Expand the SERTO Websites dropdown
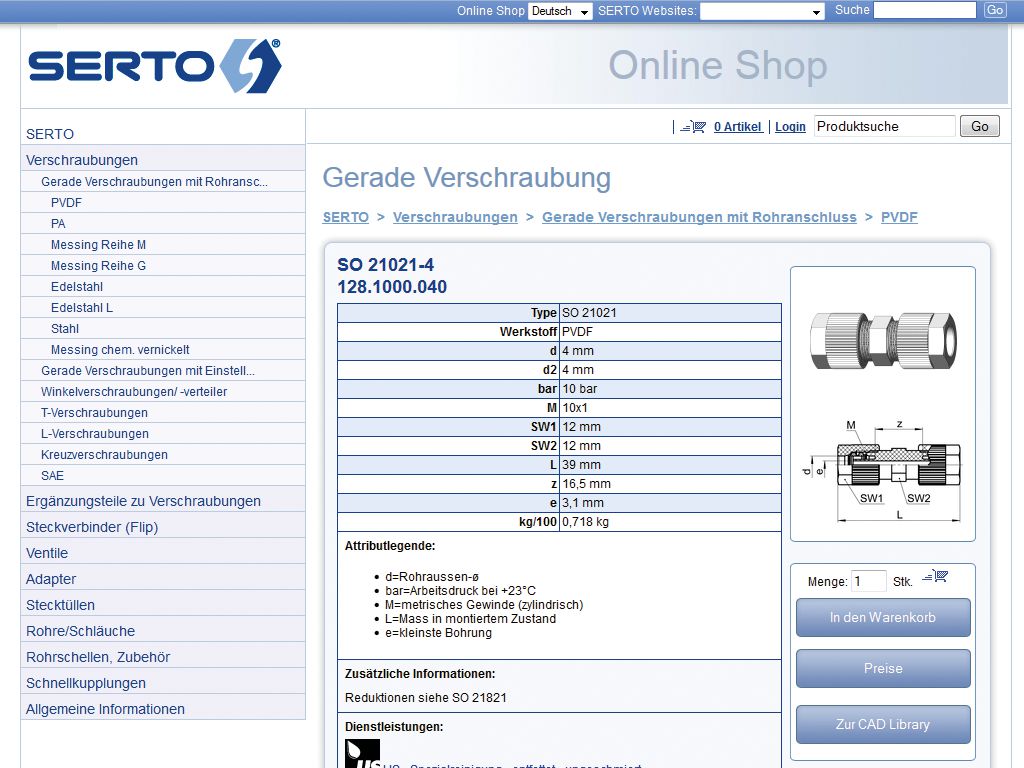1024x768 pixels. (x=762, y=11)
